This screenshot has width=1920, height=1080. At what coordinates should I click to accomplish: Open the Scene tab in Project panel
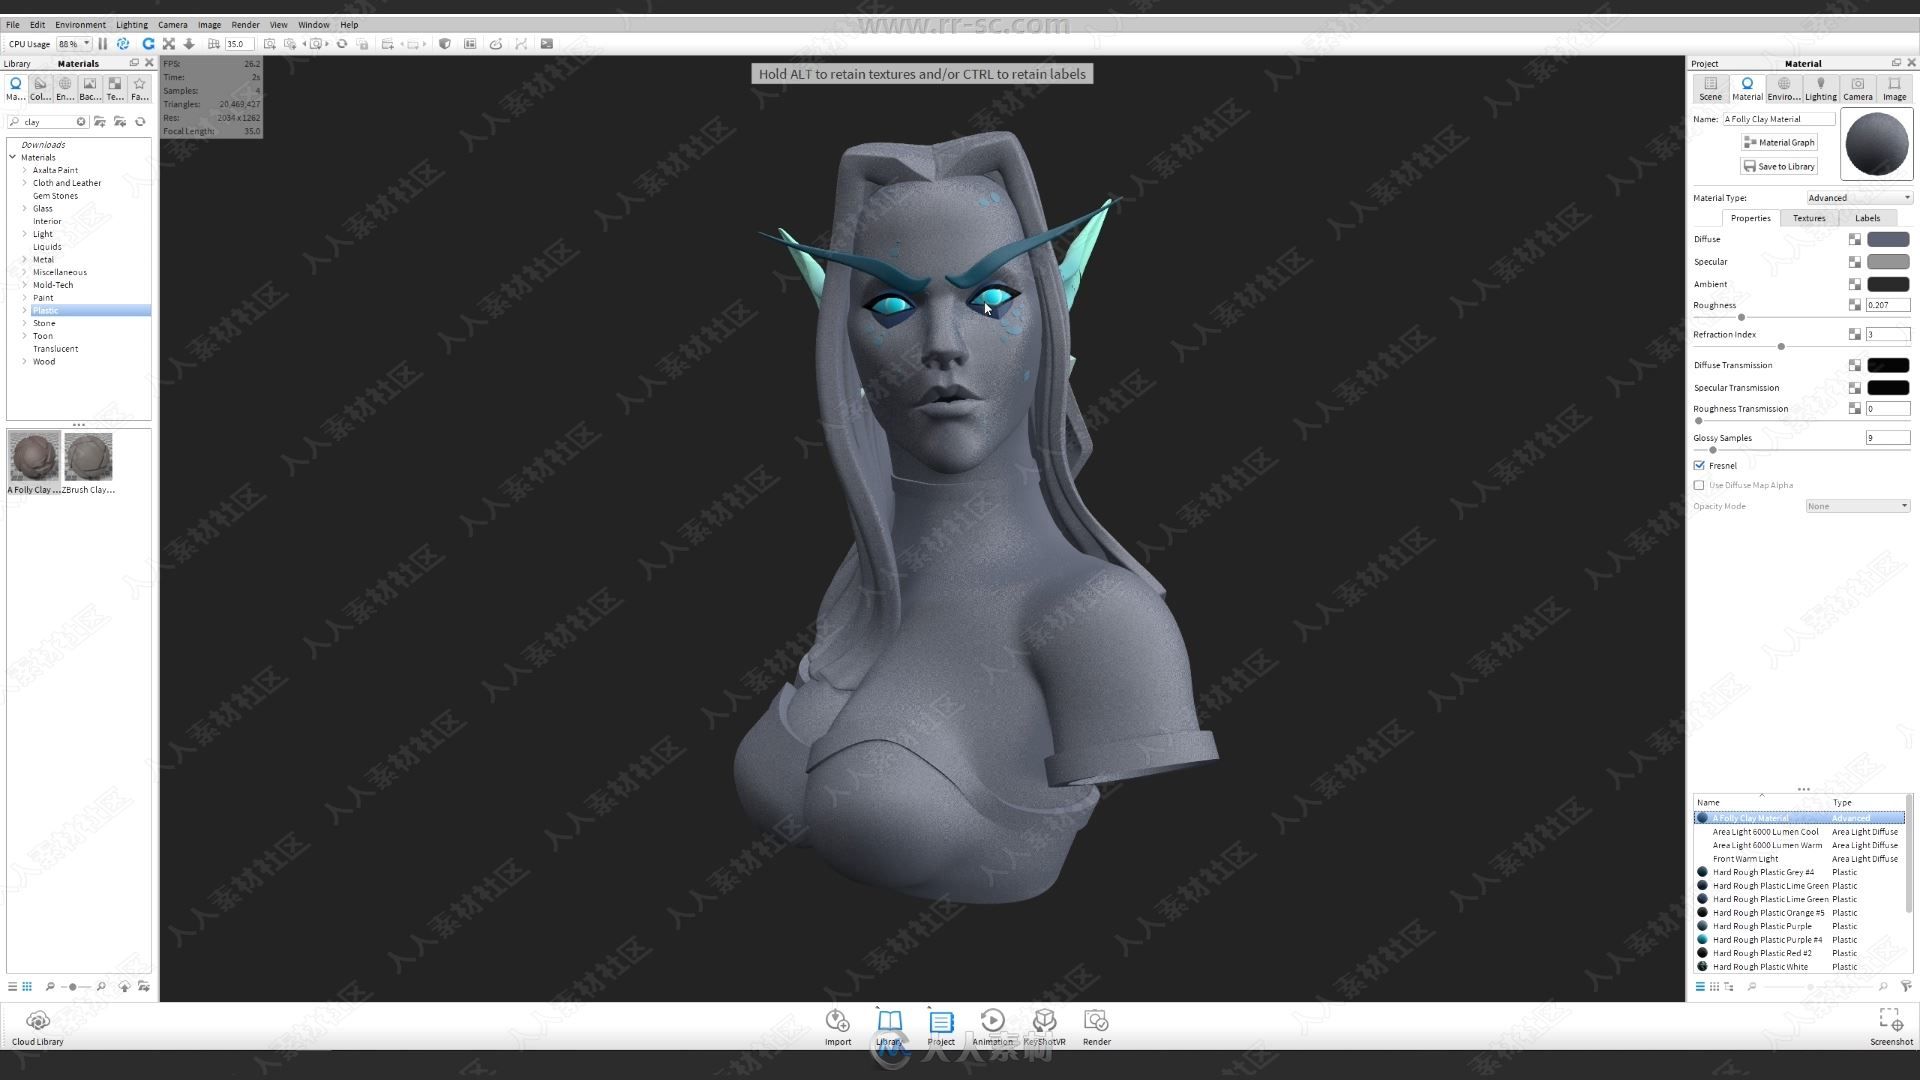(1710, 89)
